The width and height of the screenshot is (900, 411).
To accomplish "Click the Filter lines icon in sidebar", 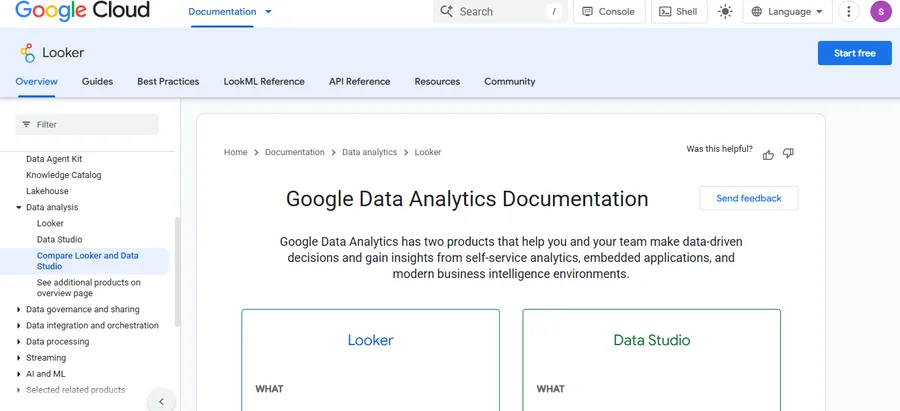I will (26, 125).
